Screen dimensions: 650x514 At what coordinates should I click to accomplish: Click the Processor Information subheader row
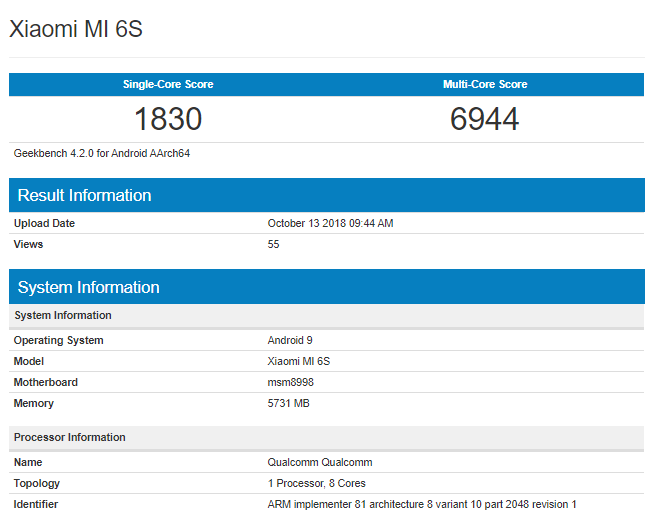(327, 437)
